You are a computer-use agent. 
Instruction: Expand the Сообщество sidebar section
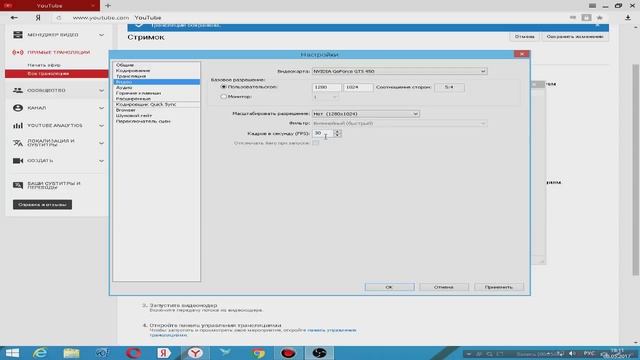point(101,91)
